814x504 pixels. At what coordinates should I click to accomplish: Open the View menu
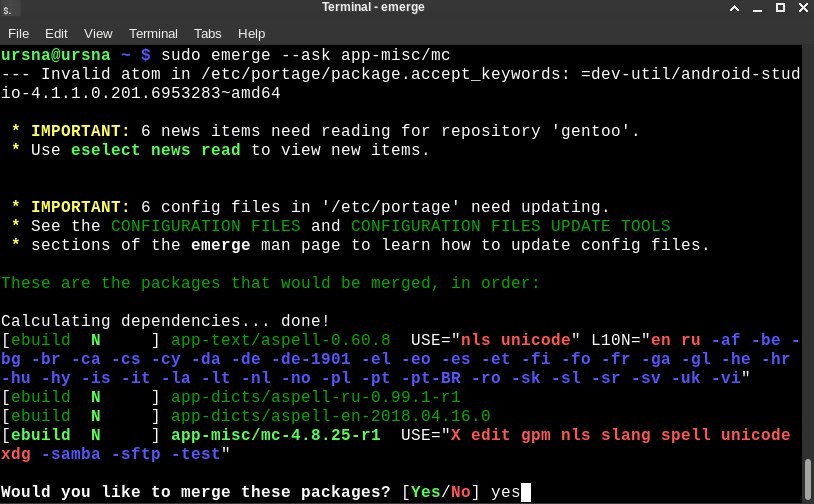(98, 34)
